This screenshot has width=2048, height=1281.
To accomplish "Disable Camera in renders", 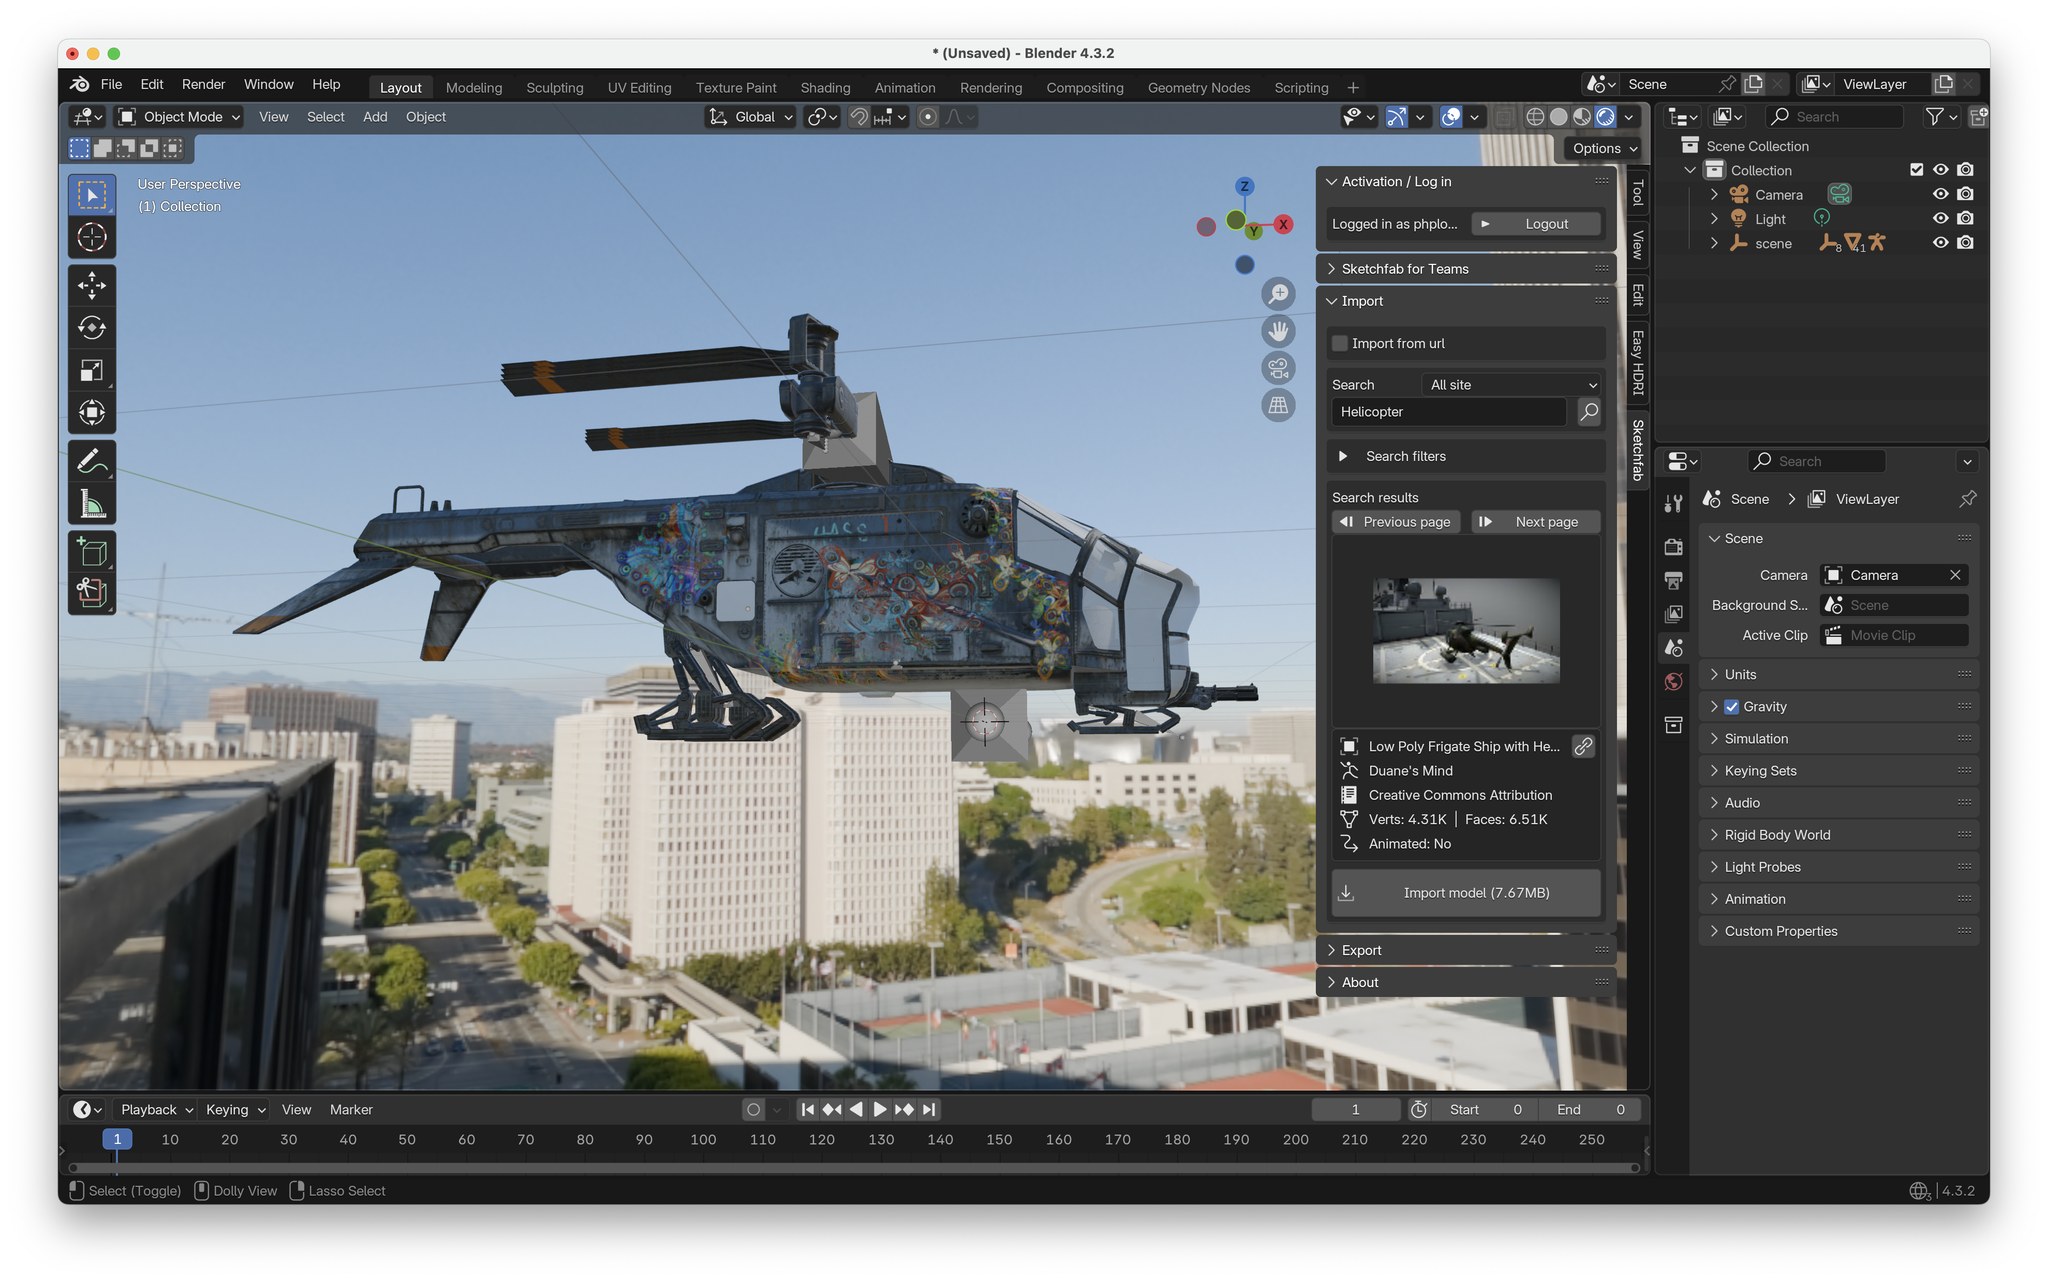I will (x=1965, y=194).
